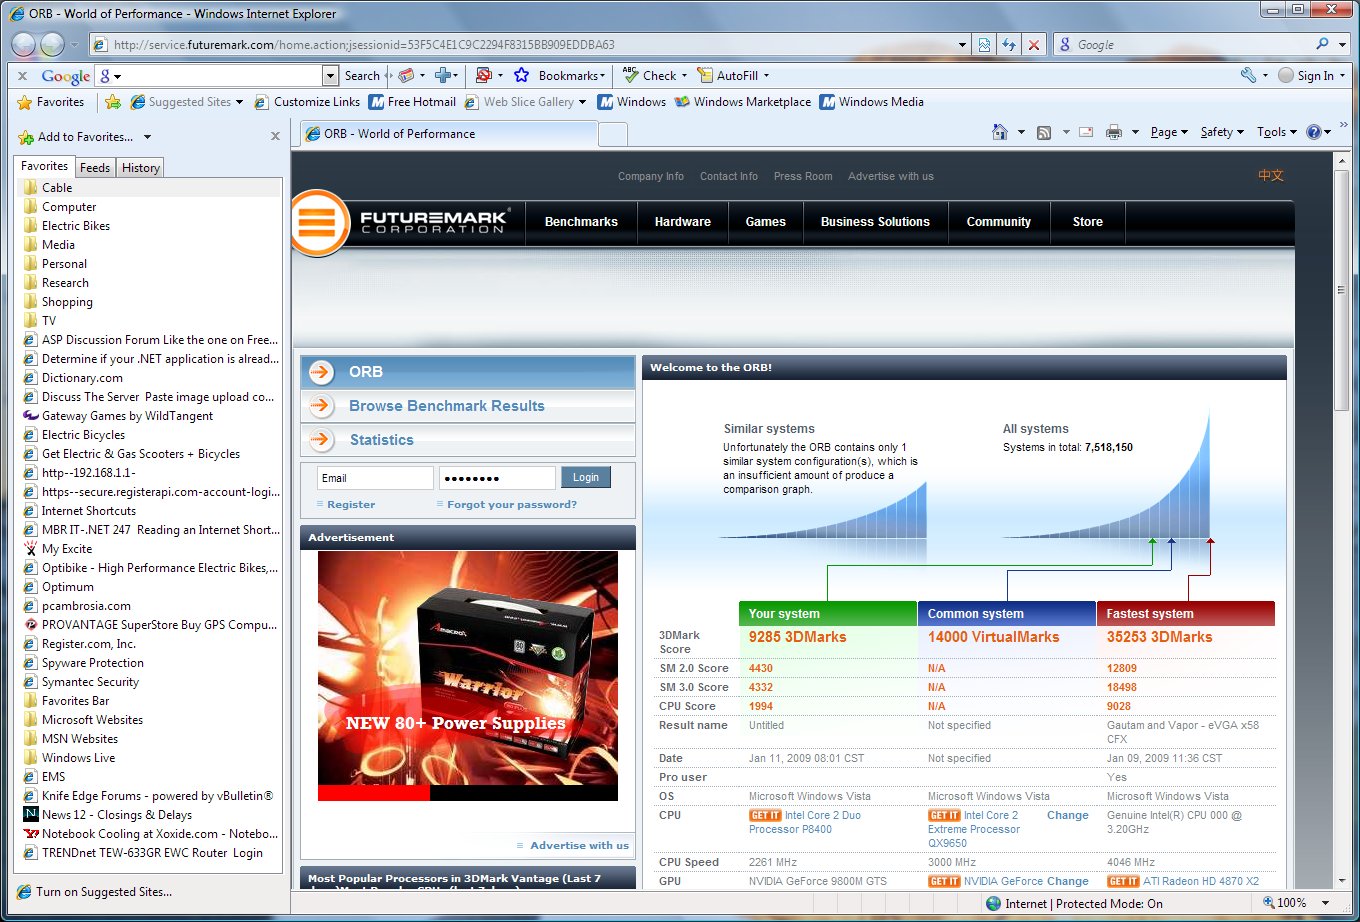This screenshot has width=1360, height=922.
Task: Click the browser Back arrow button
Action: coord(24,44)
